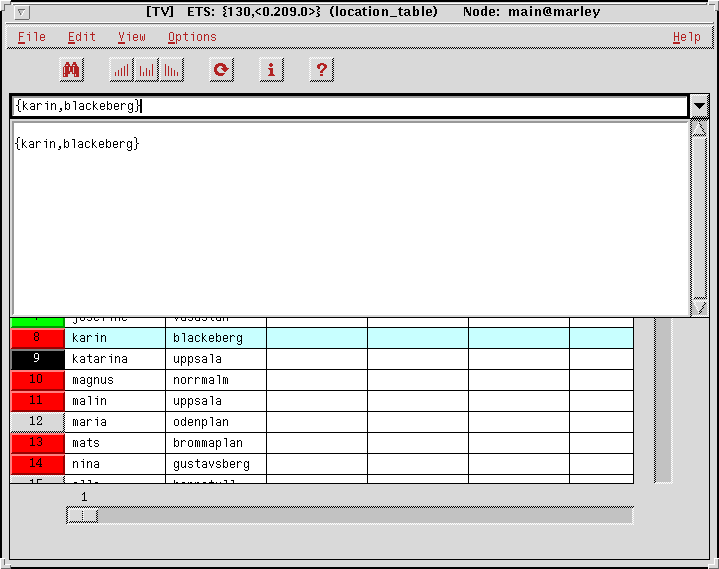Click the red refresh icon
The height and width of the screenshot is (569, 719).
coord(221,70)
